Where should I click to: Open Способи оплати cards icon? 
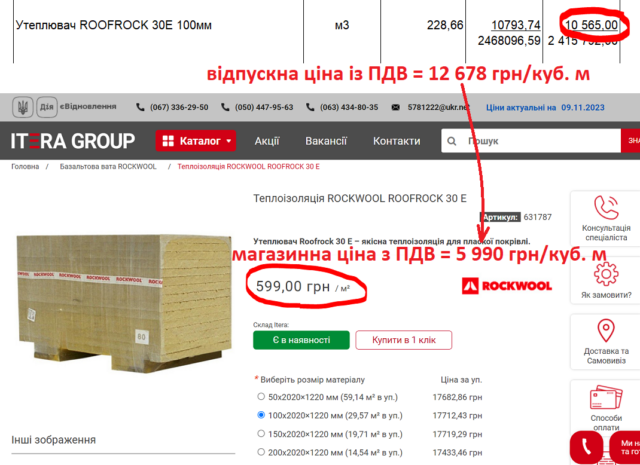pos(606,396)
